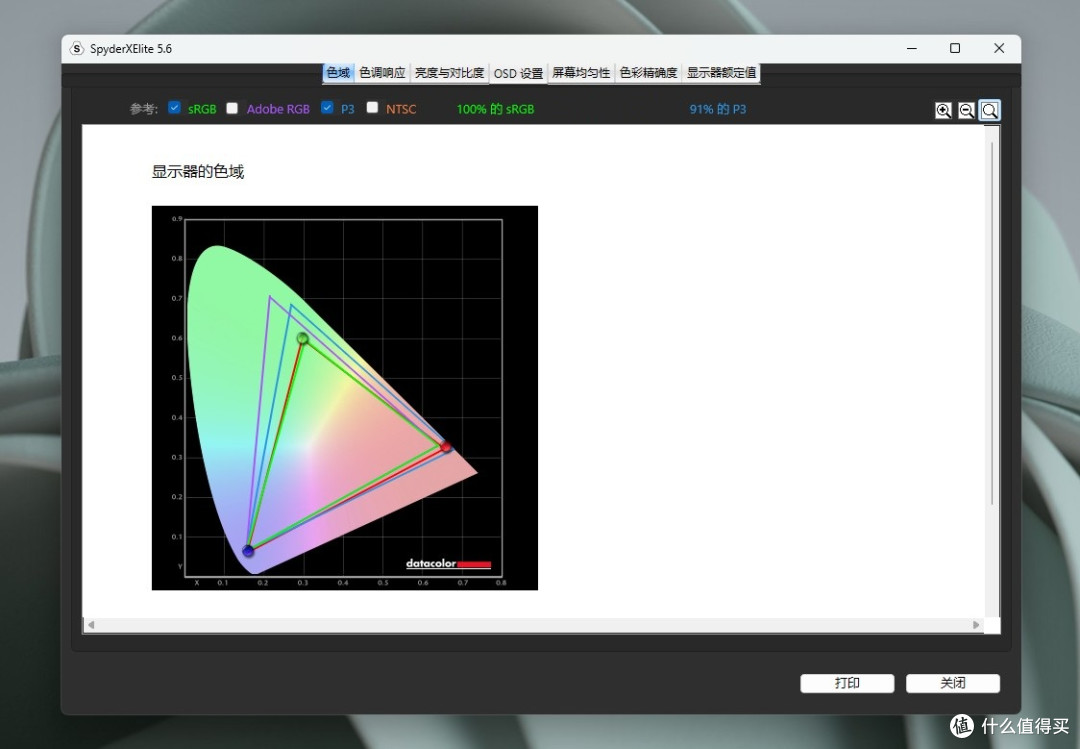
Task: Click the 显示器的色域 heading
Action: pos(198,172)
